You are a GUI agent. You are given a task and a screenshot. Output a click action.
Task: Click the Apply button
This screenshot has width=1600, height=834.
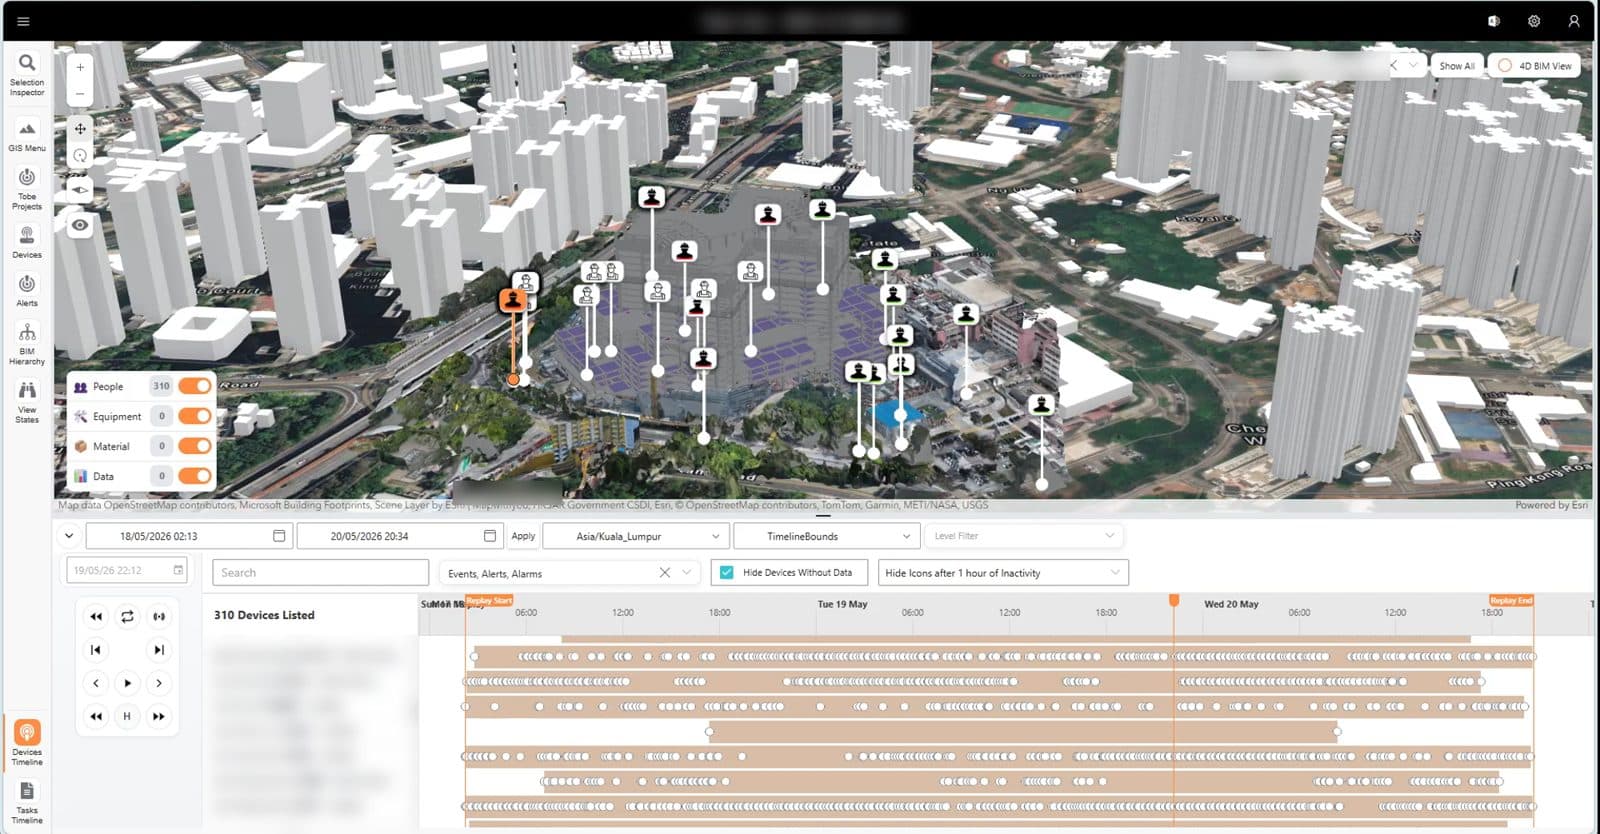(x=523, y=536)
